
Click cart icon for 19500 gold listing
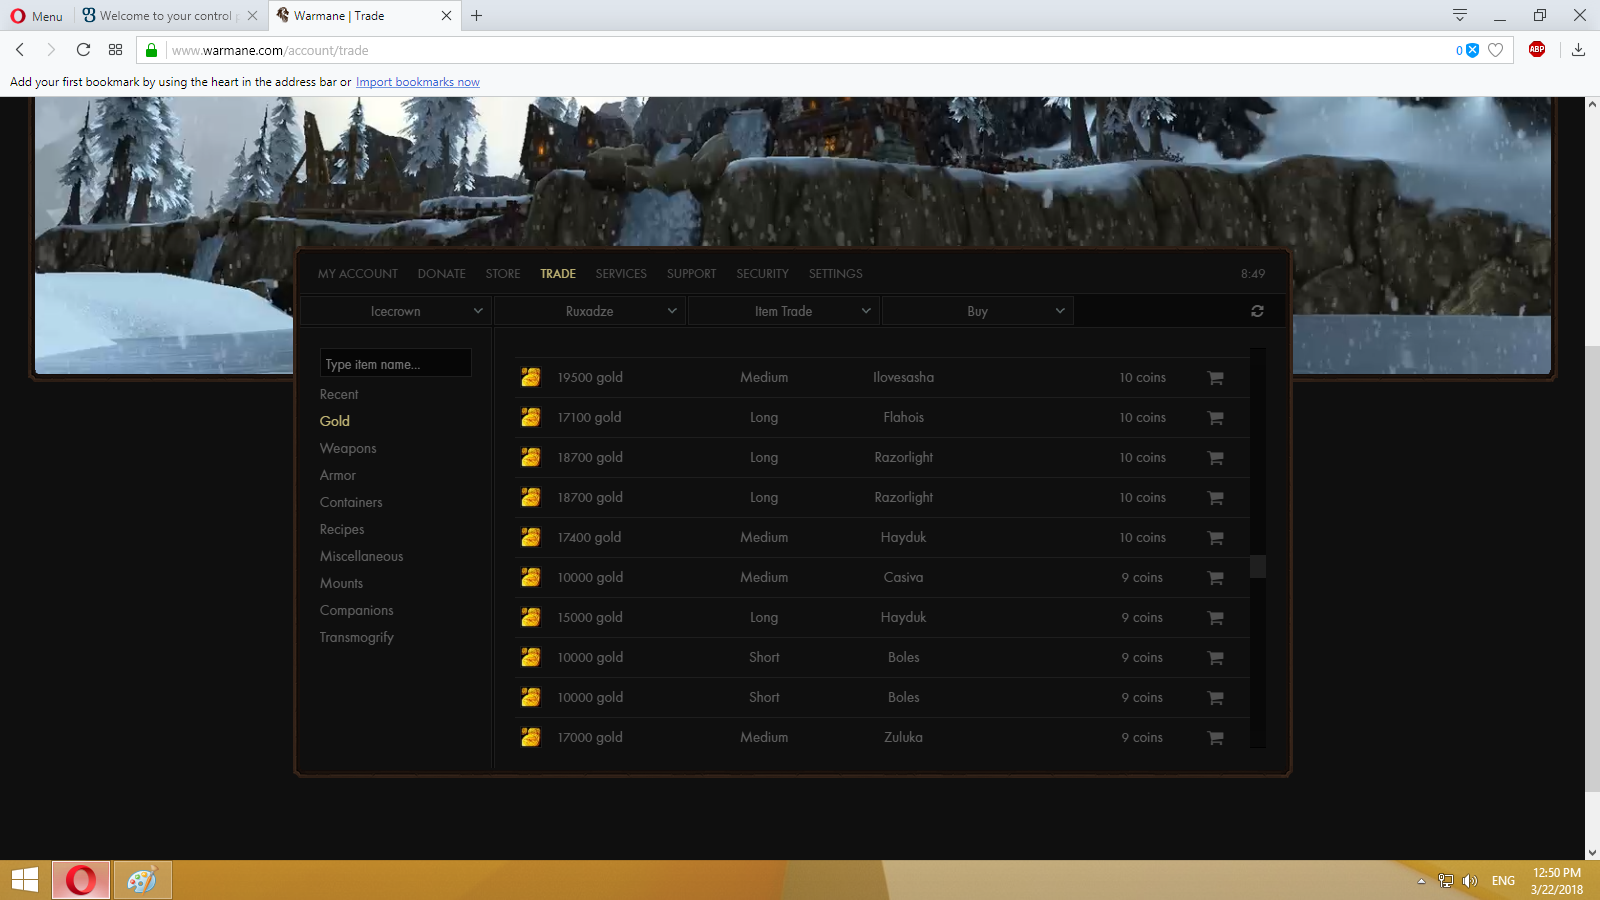pyautogui.click(x=1215, y=378)
